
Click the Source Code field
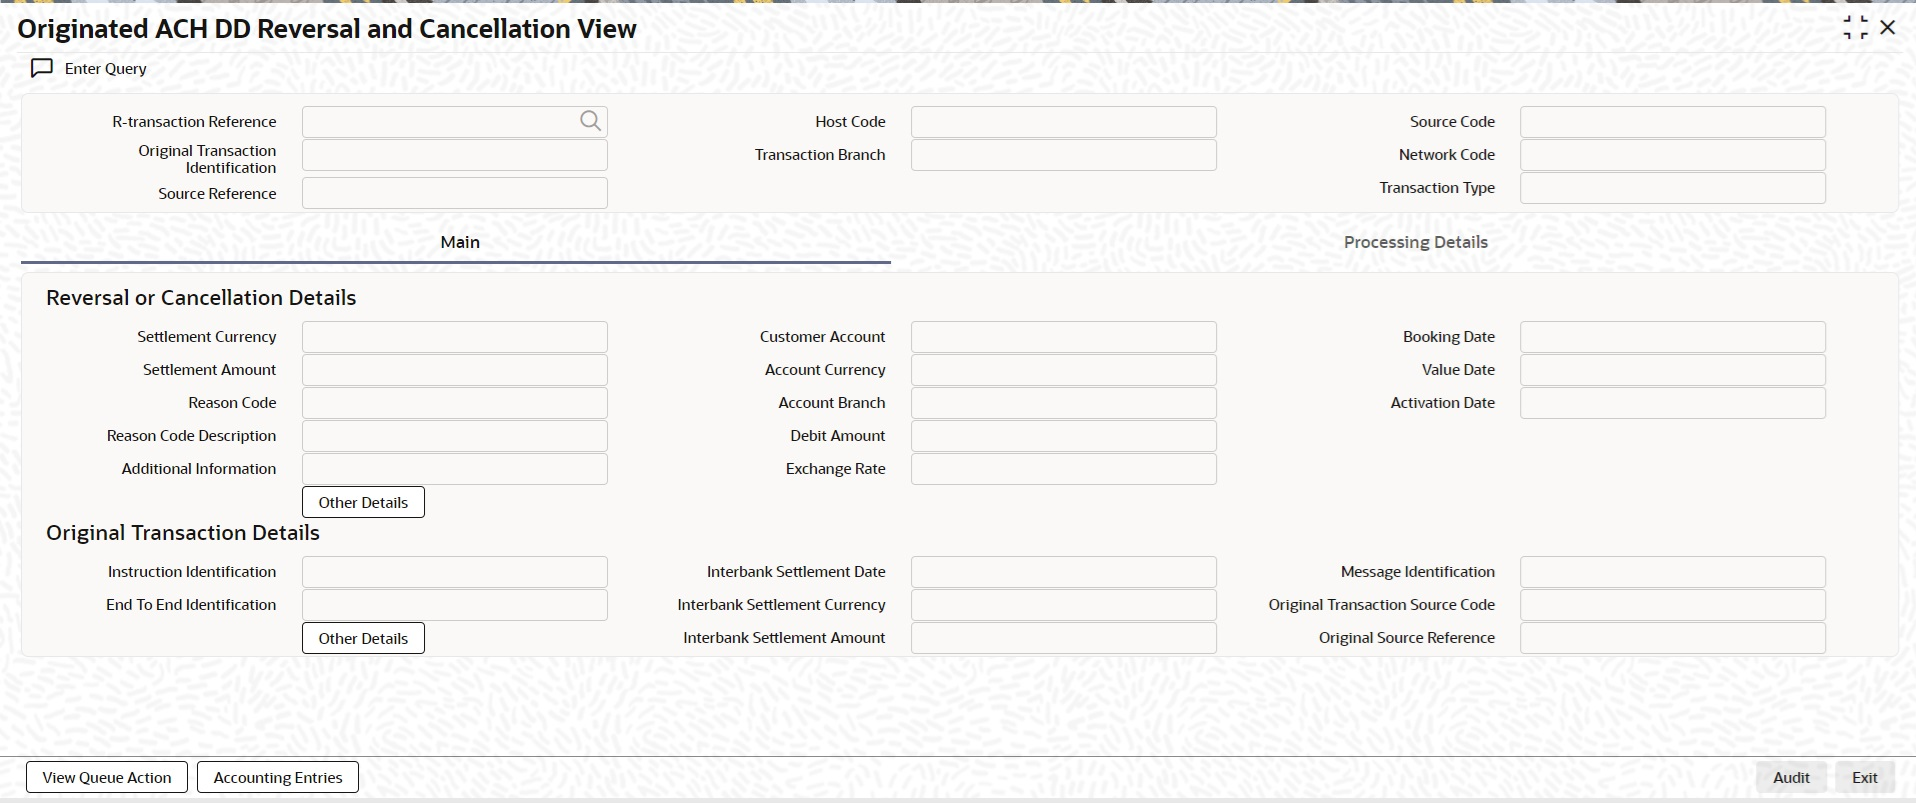click(x=1673, y=122)
